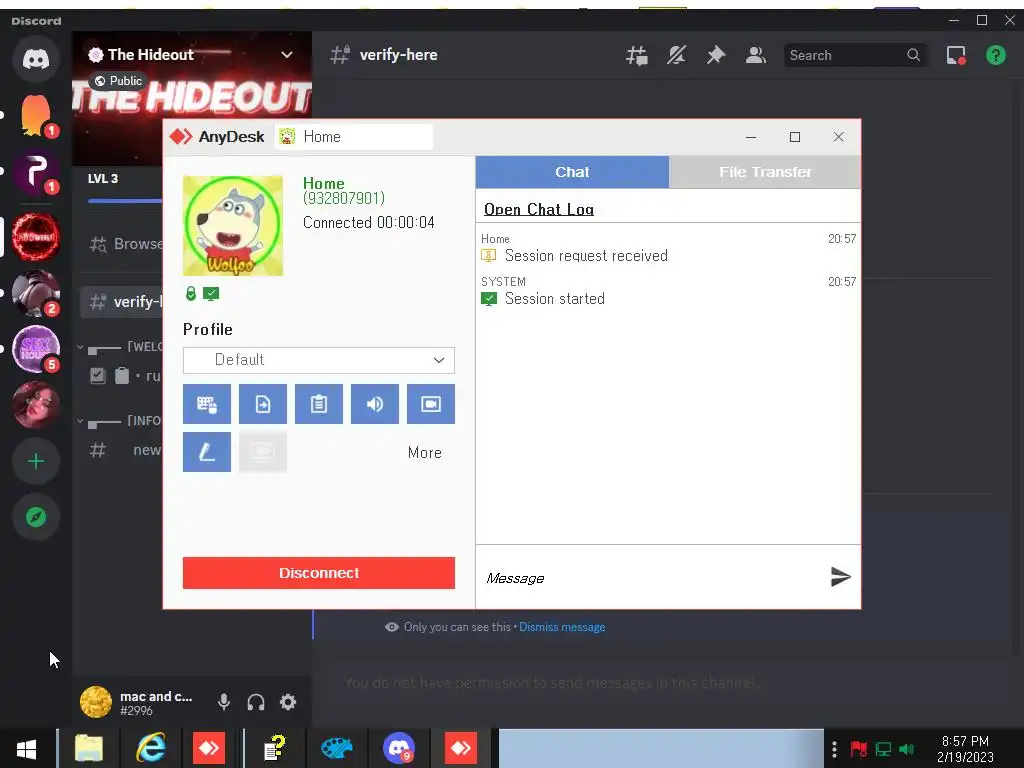
Task: Switch to the Chat tab
Action: pos(572,172)
